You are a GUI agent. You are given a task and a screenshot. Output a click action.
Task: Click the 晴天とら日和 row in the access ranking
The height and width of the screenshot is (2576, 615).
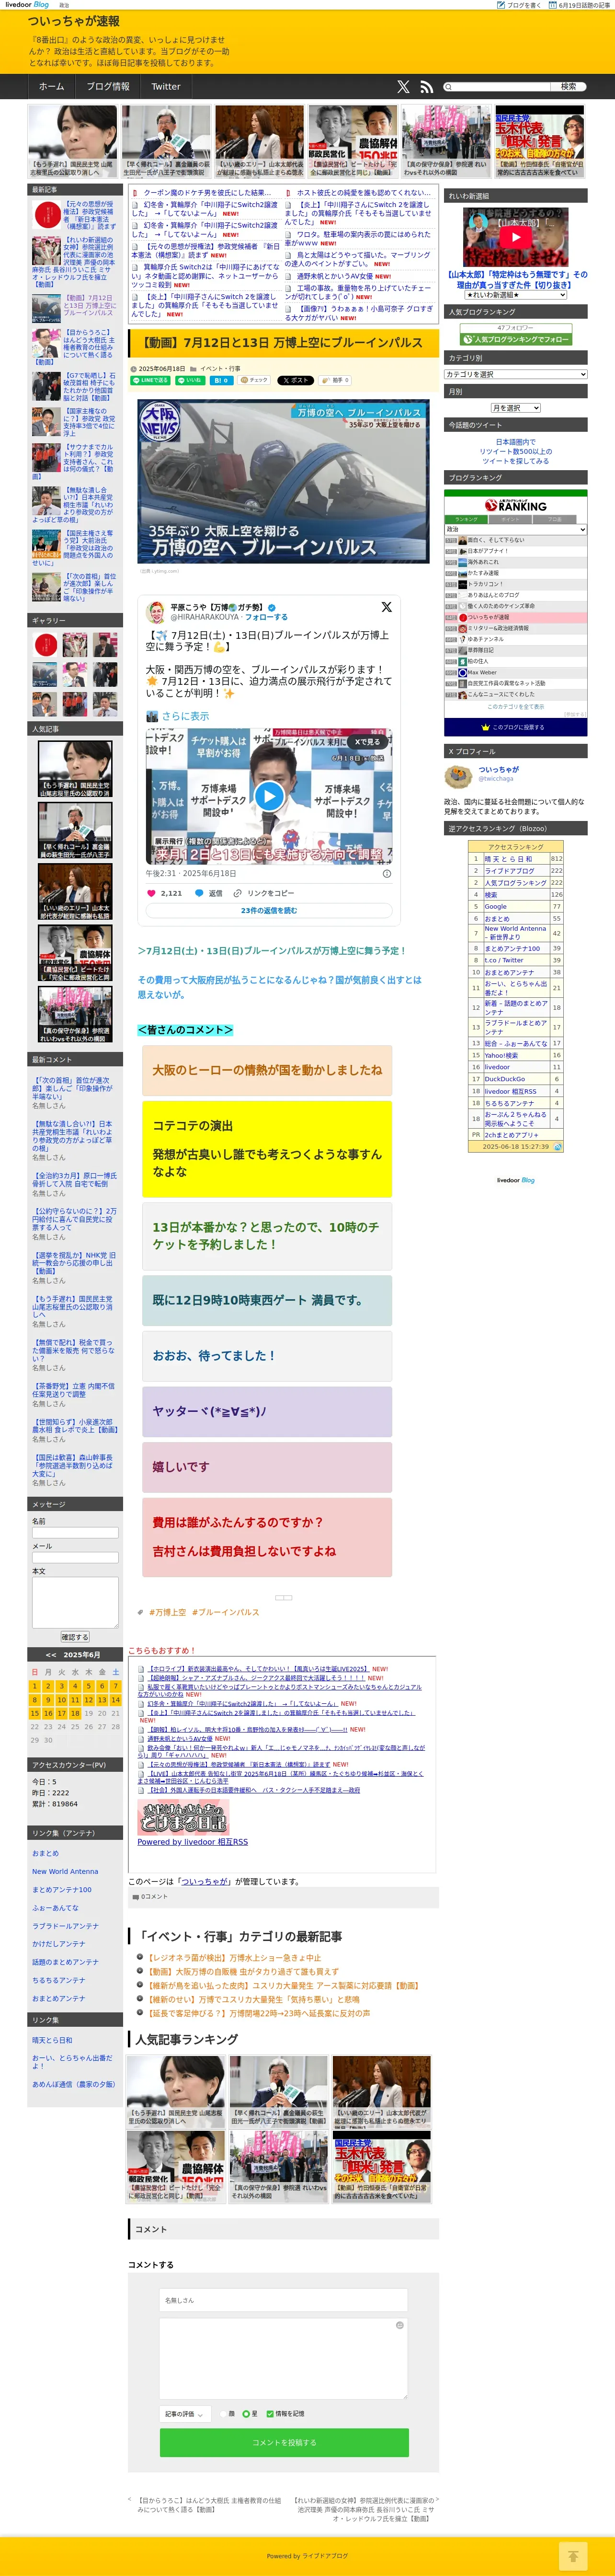pos(516,858)
